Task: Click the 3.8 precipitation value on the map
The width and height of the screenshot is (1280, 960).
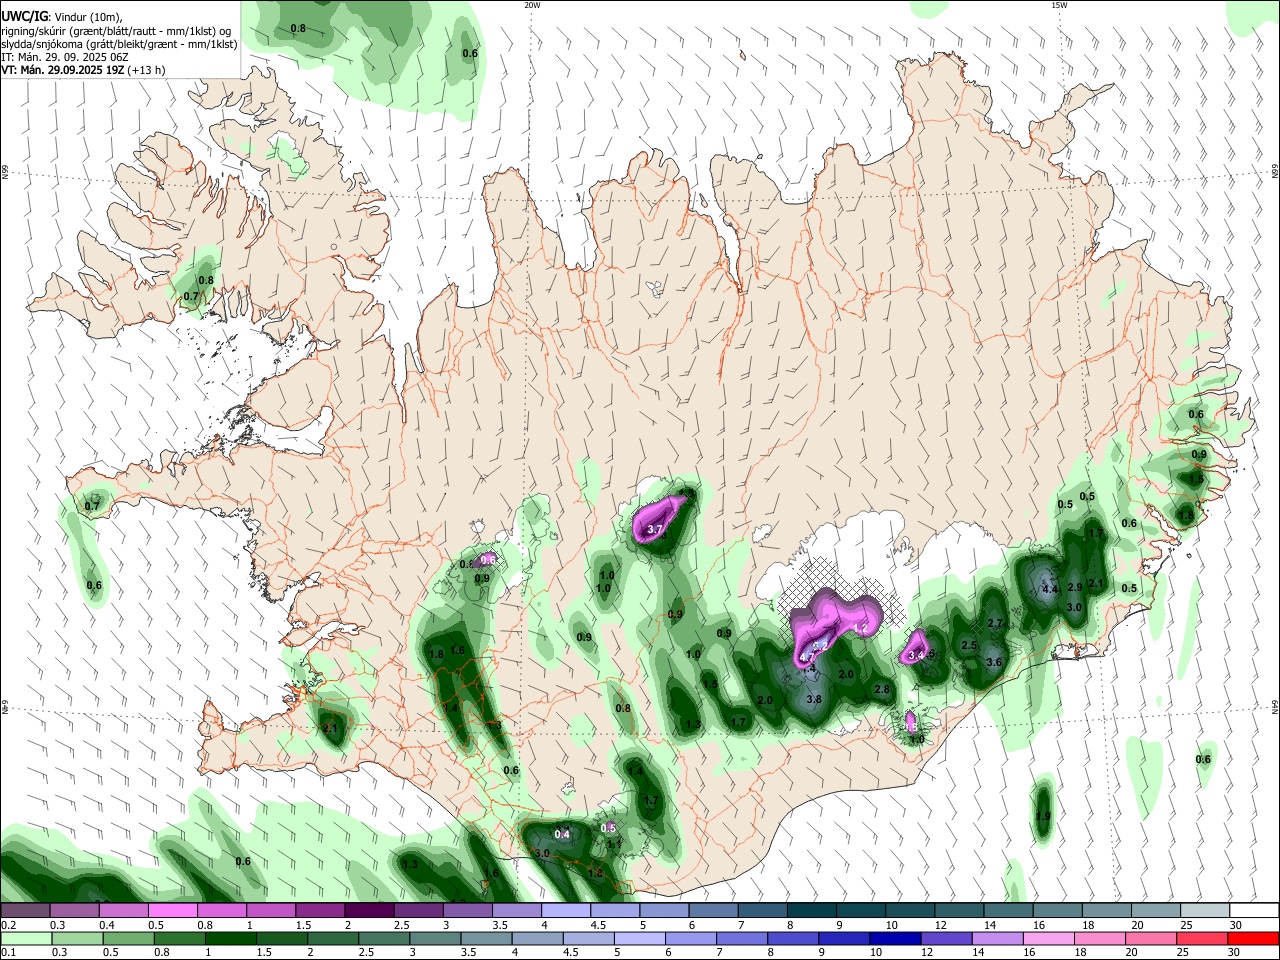Action: 814,699
